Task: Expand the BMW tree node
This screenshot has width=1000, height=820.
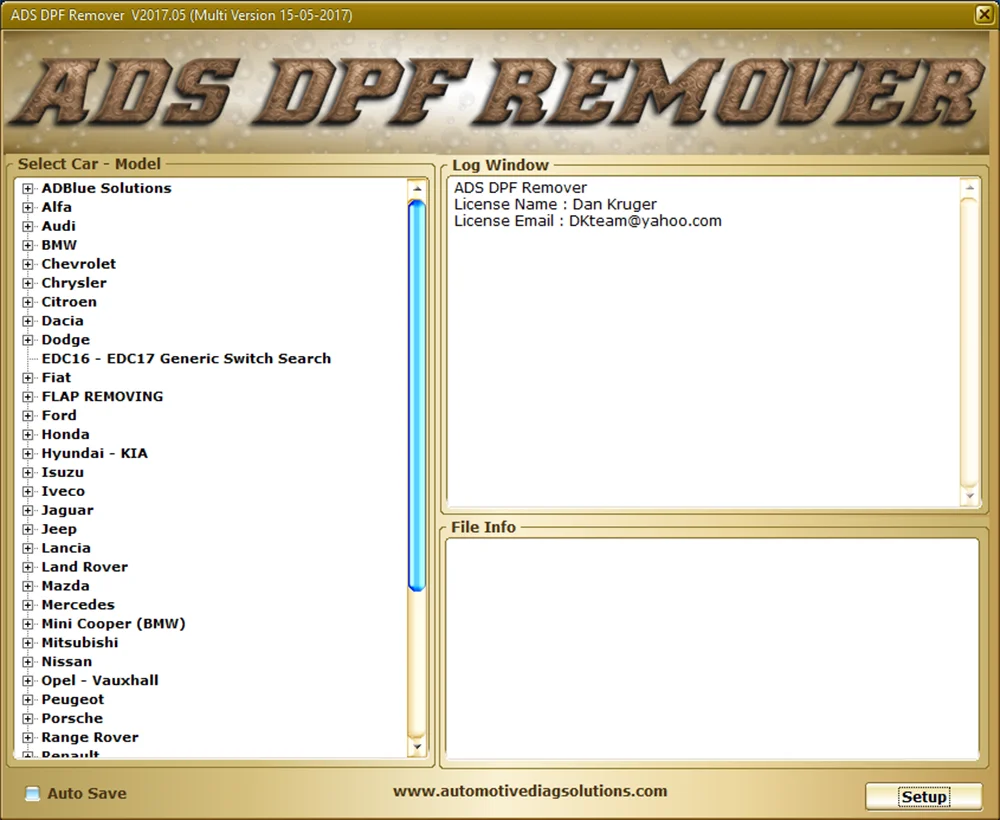Action: coord(27,245)
